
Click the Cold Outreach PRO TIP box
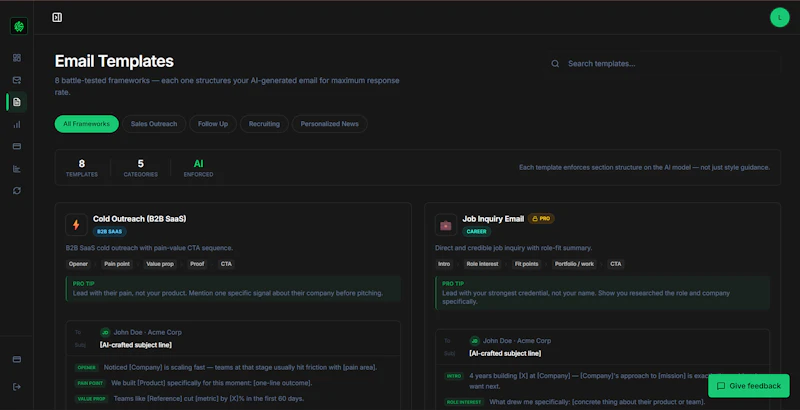coord(233,289)
